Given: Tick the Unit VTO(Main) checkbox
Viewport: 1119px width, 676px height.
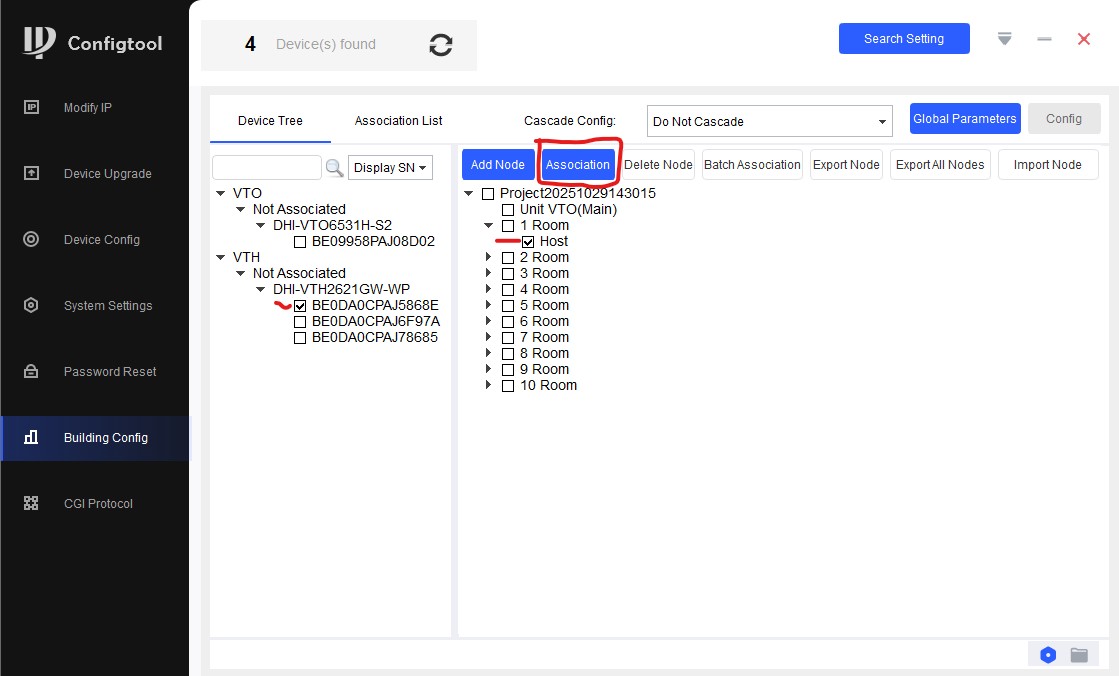Looking at the screenshot, I should coord(508,210).
